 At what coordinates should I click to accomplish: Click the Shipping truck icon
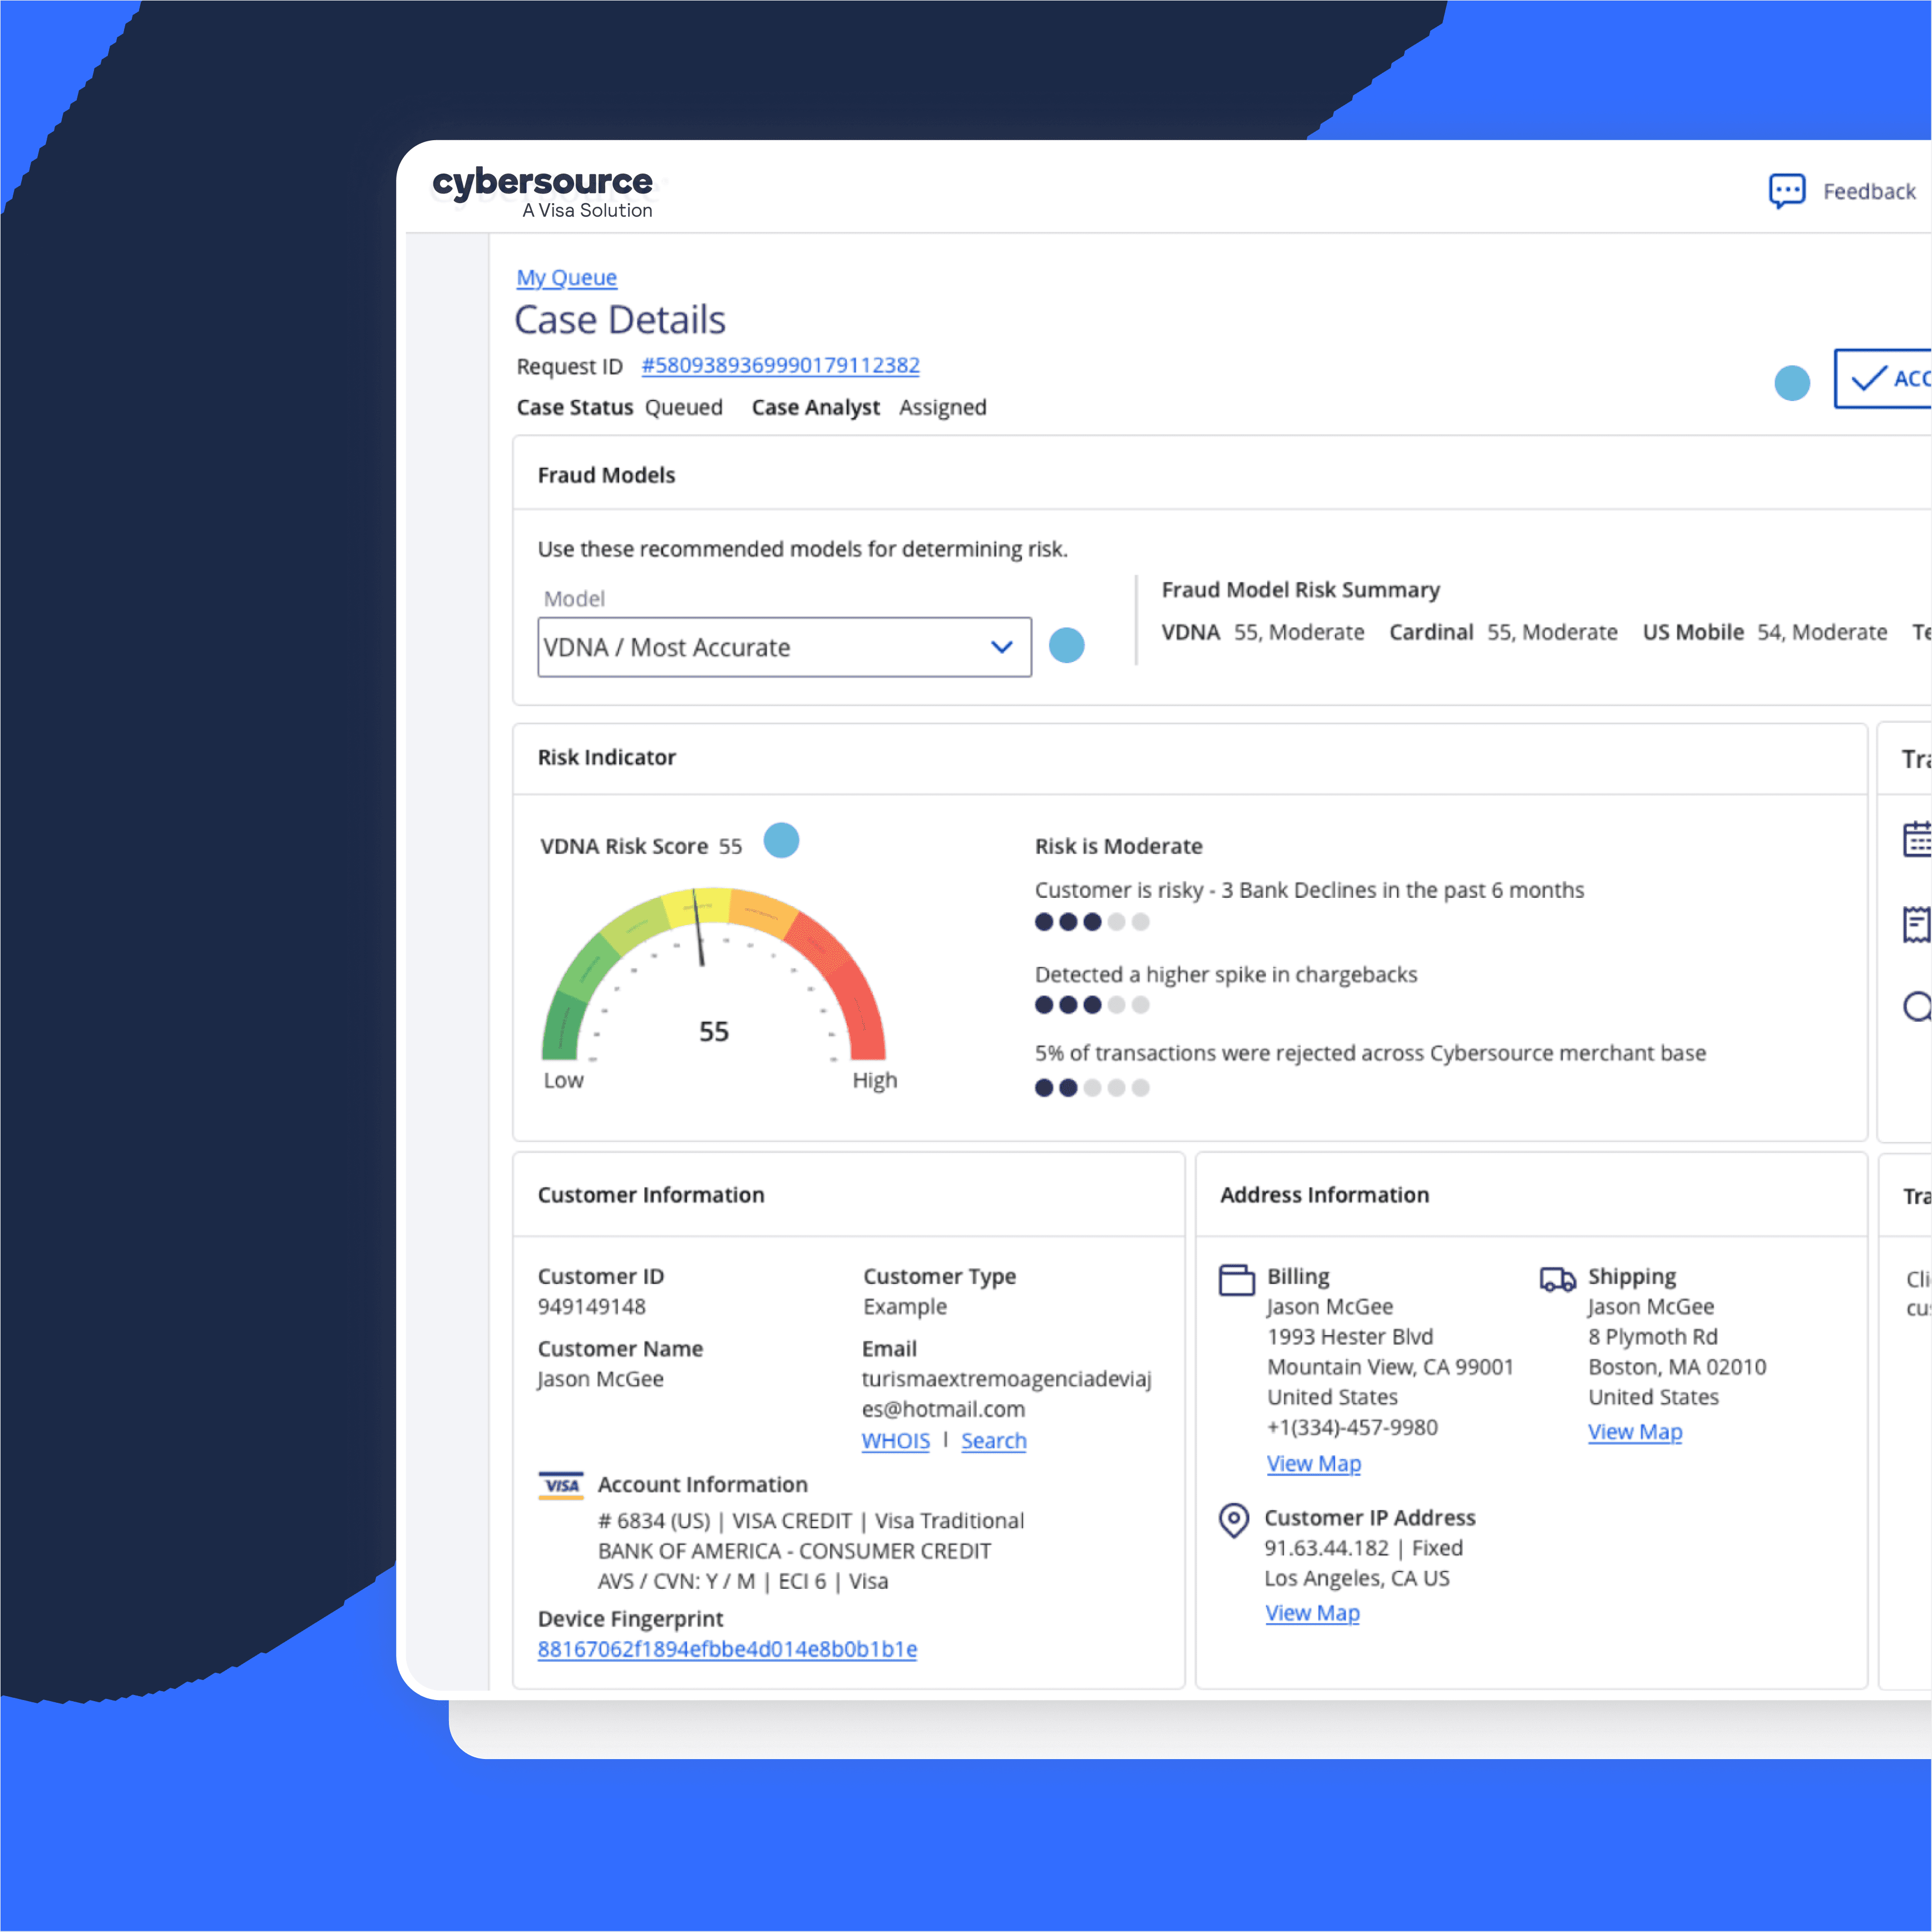[x=1557, y=1279]
